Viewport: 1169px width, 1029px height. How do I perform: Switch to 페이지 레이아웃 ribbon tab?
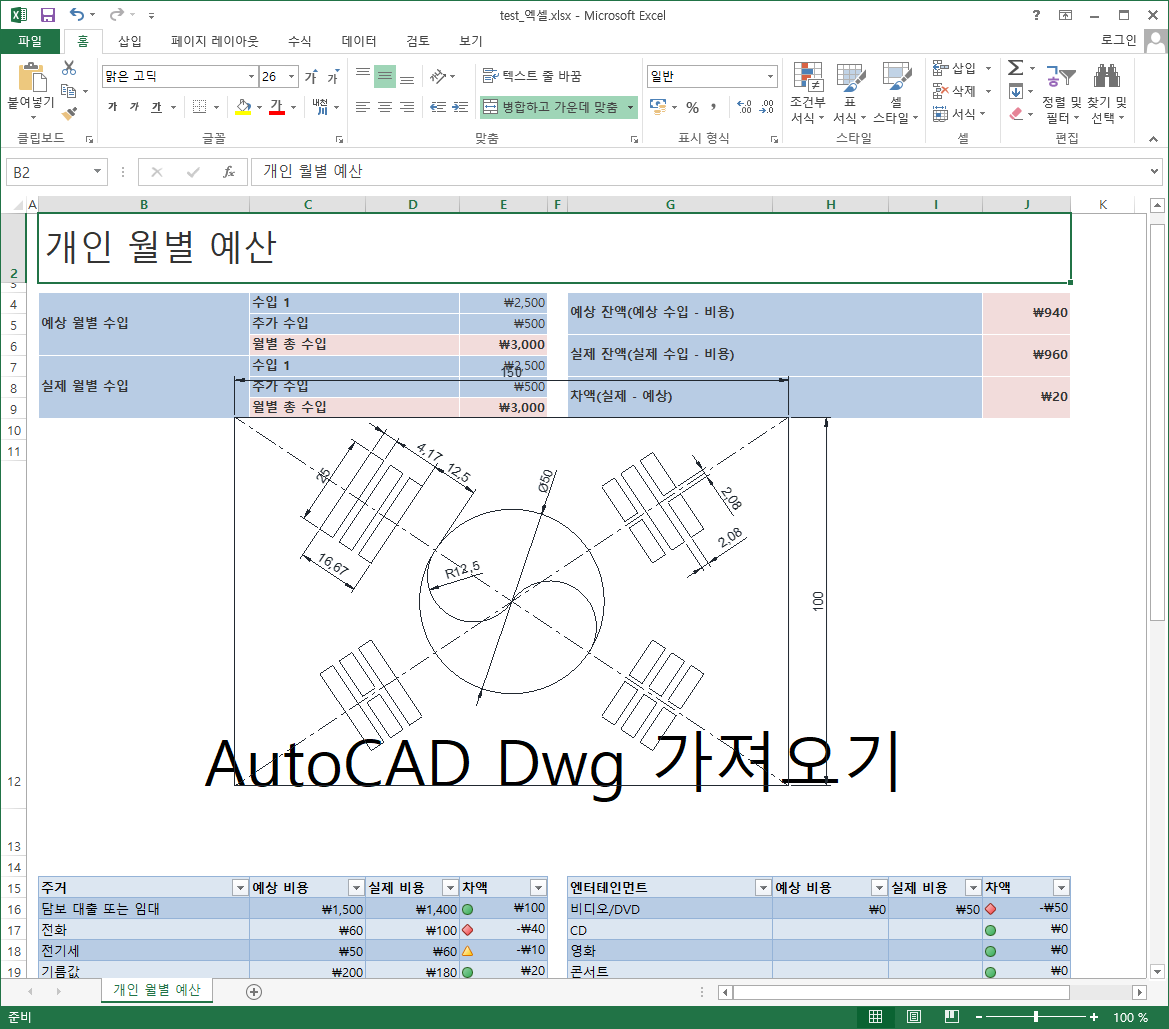point(215,41)
